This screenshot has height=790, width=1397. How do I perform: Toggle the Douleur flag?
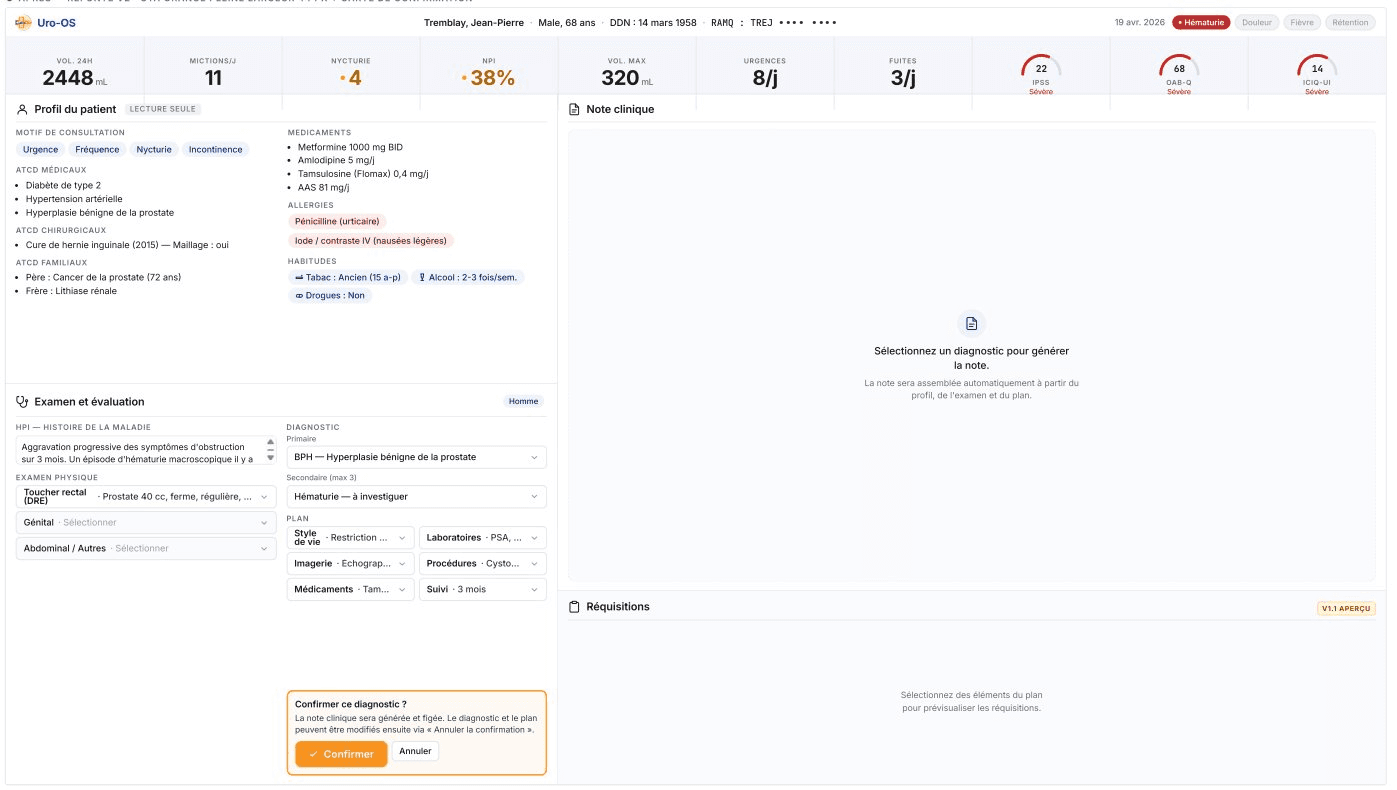[x=1257, y=22]
